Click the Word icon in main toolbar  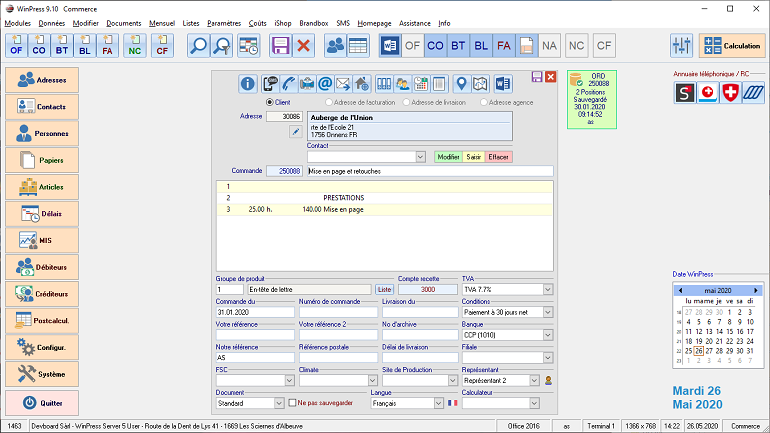[390, 46]
